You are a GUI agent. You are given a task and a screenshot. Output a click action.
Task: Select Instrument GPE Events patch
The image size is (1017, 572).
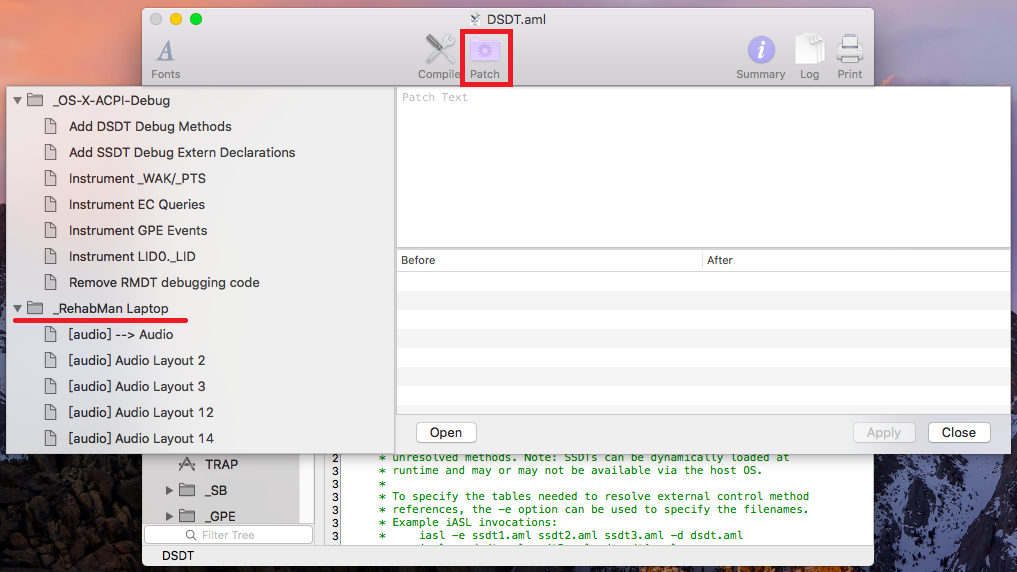click(138, 230)
